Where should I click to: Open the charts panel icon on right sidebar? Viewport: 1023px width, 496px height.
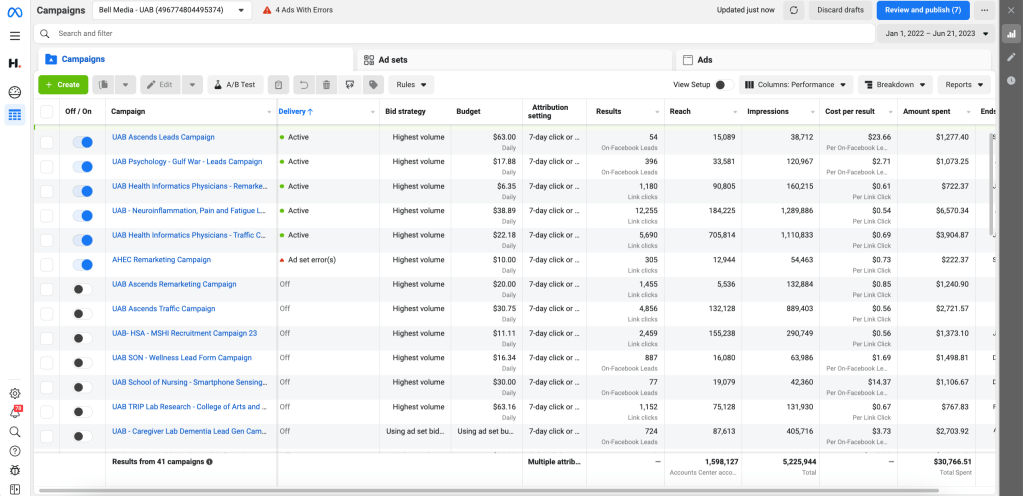pyautogui.click(x=1011, y=33)
